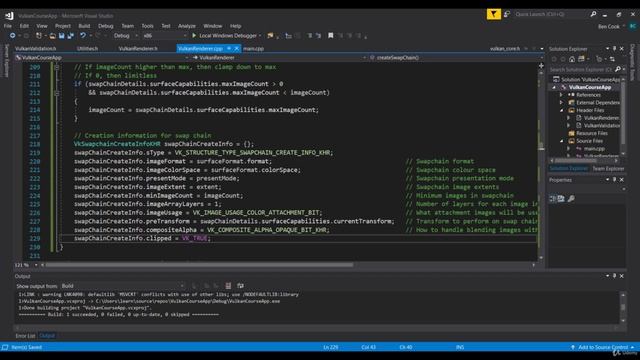The width and height of the screenshot is (640, 360).
Task: Click the Navigate Backward icon in toolbar
Action: pyautogui.click(x=13, y=36)
